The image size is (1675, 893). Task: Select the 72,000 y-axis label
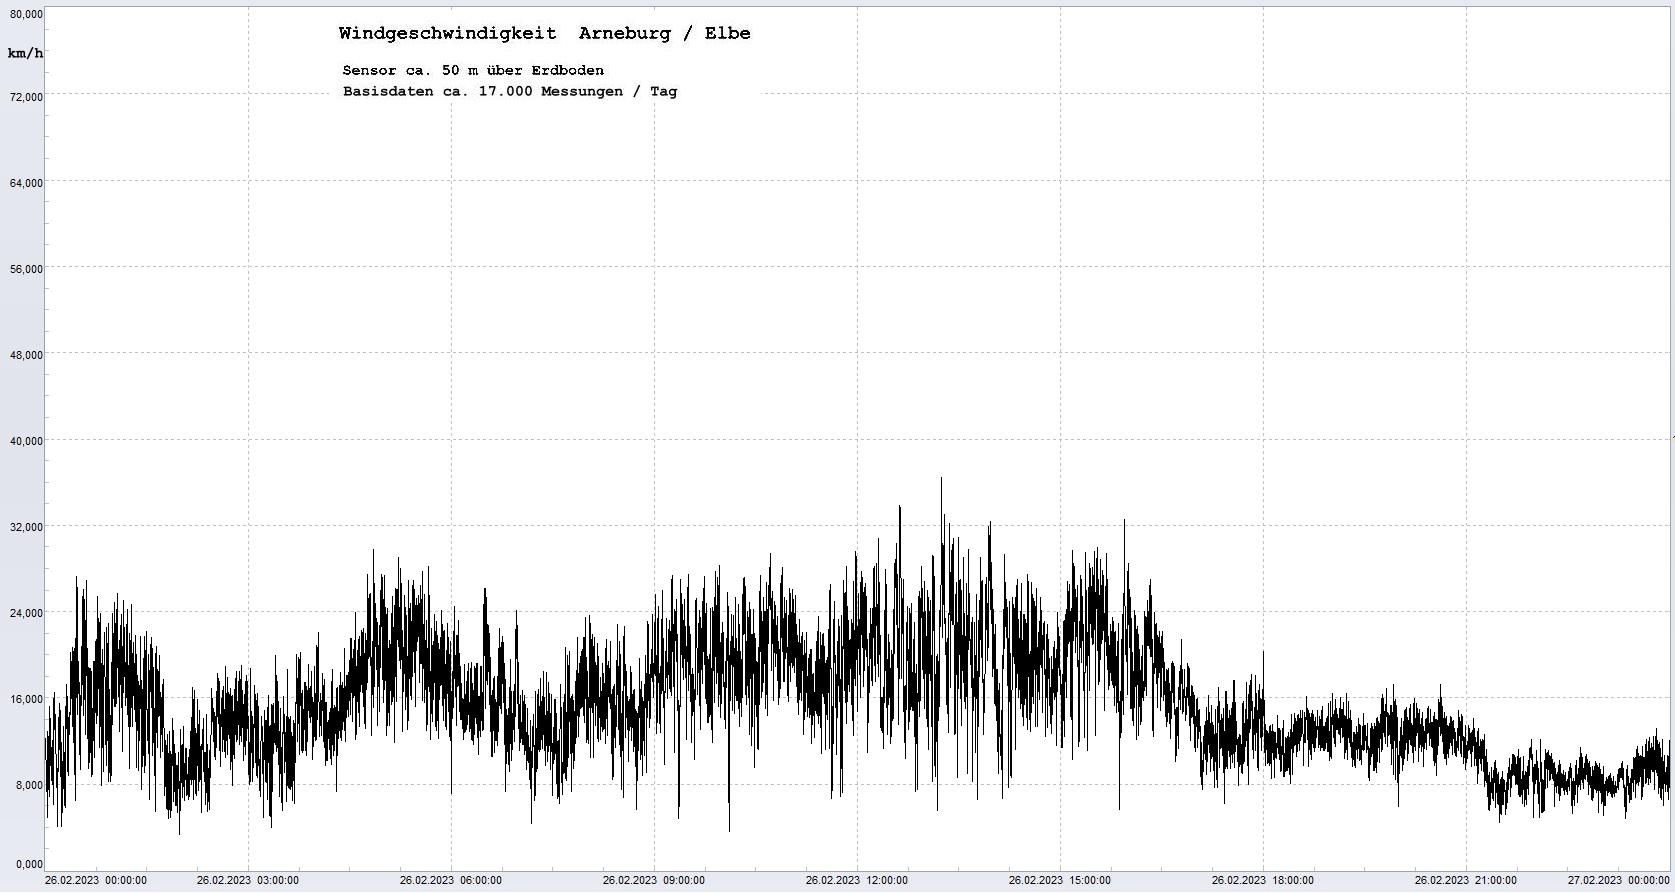pos(26,96)
